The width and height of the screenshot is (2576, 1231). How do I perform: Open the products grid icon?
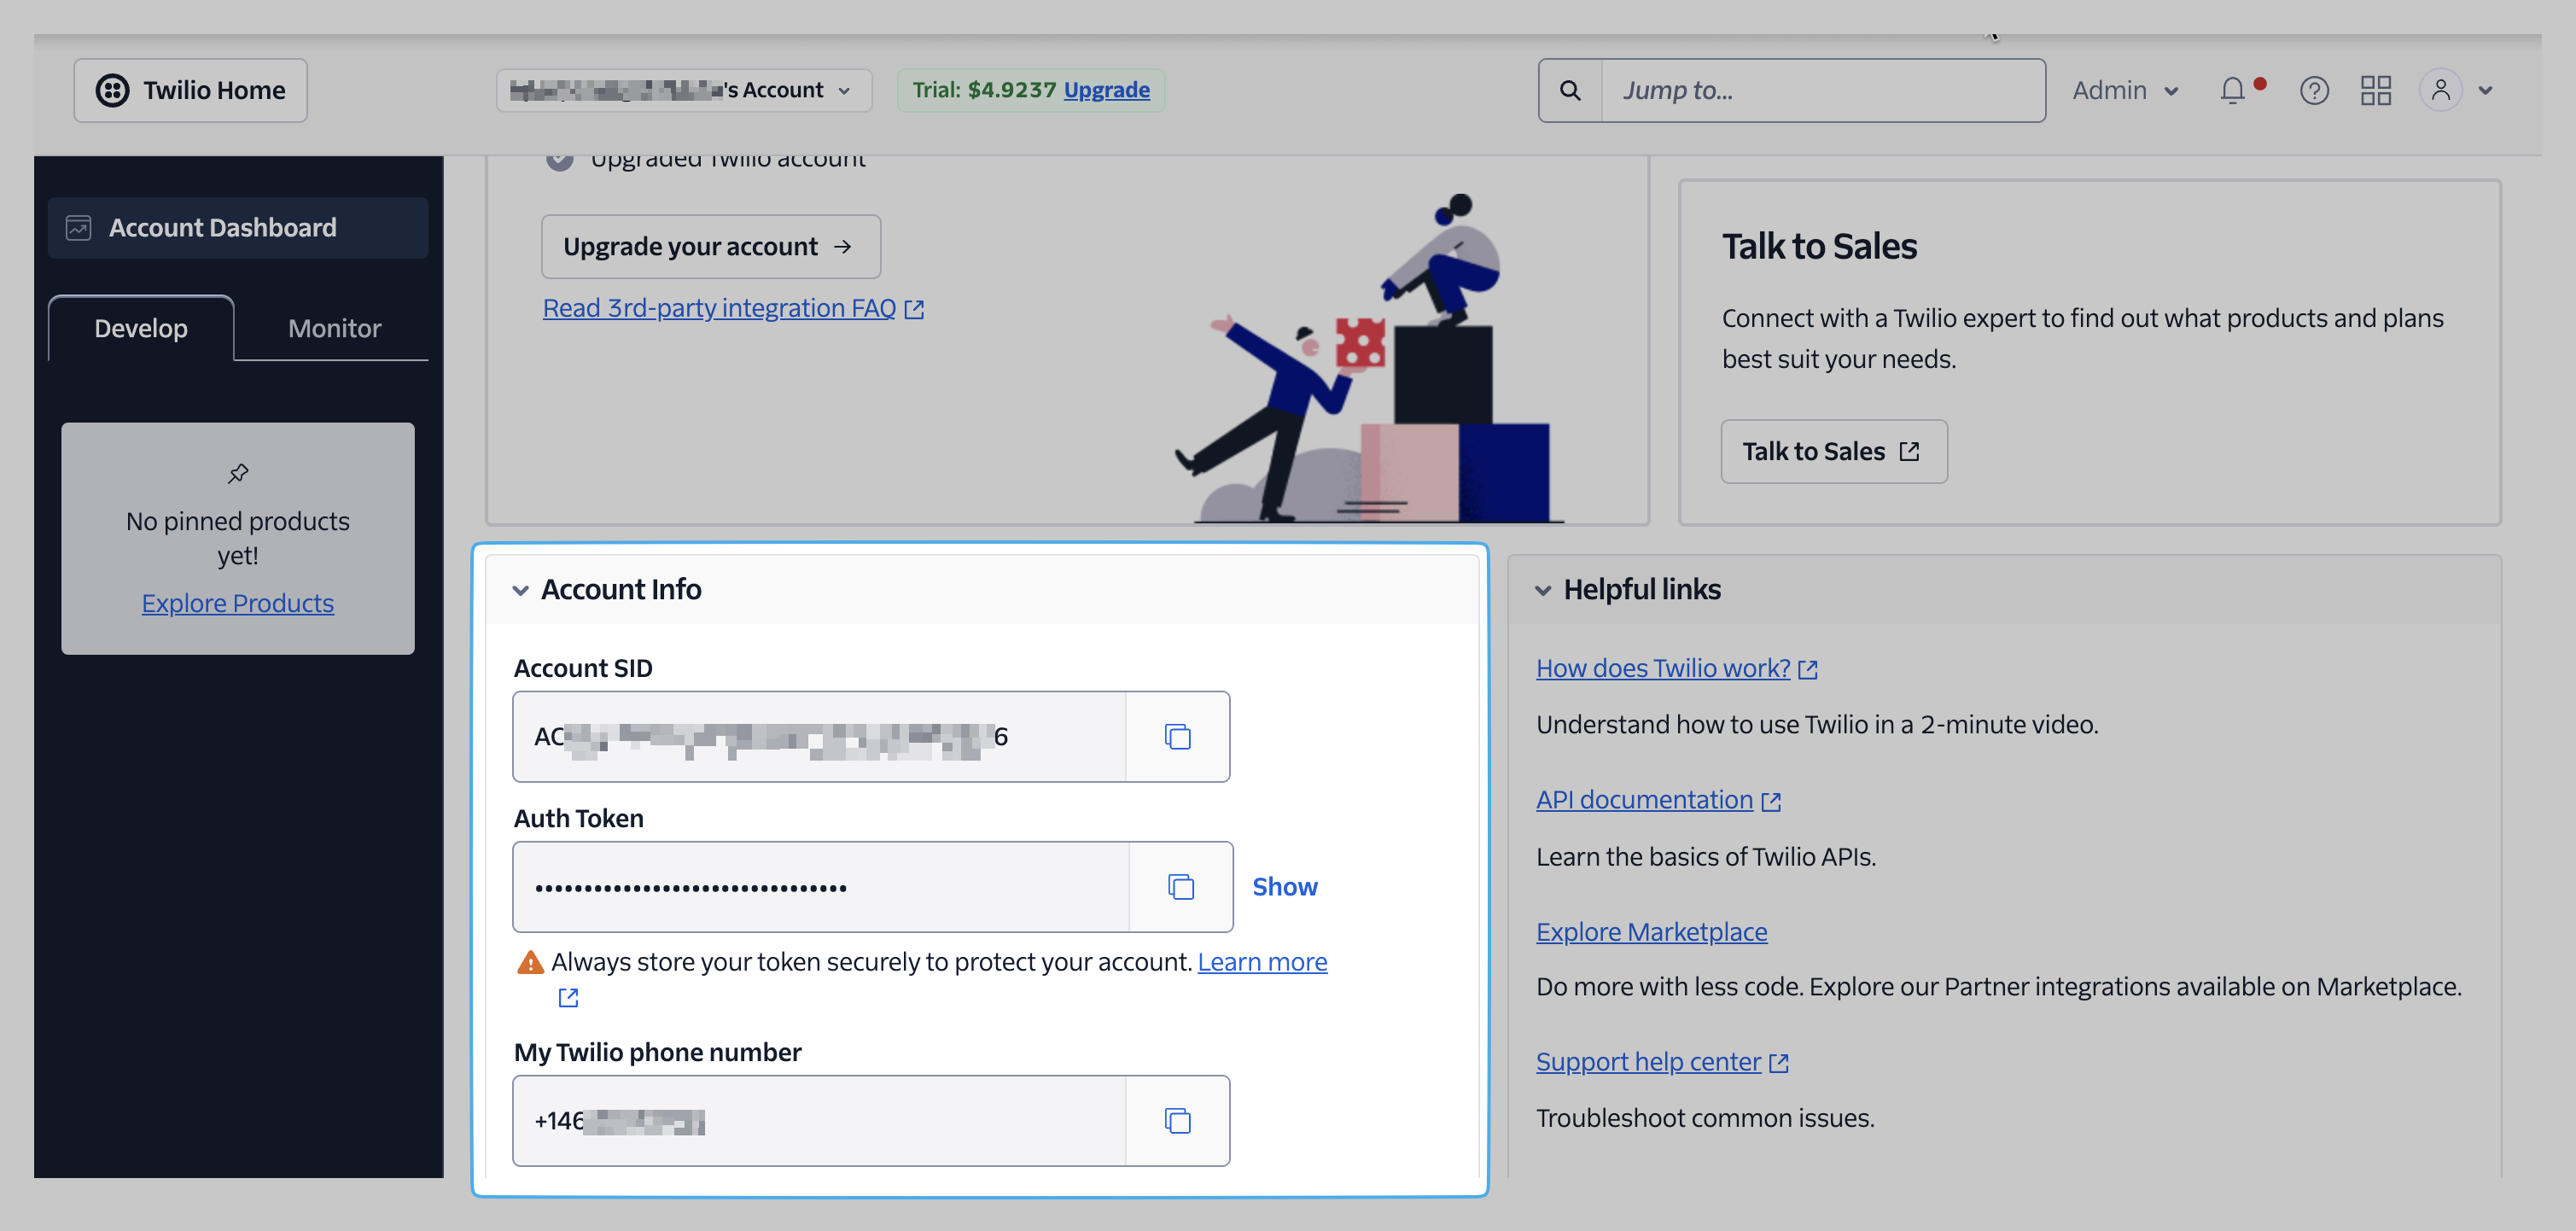pyautogui.click(x=2375, y=91)
